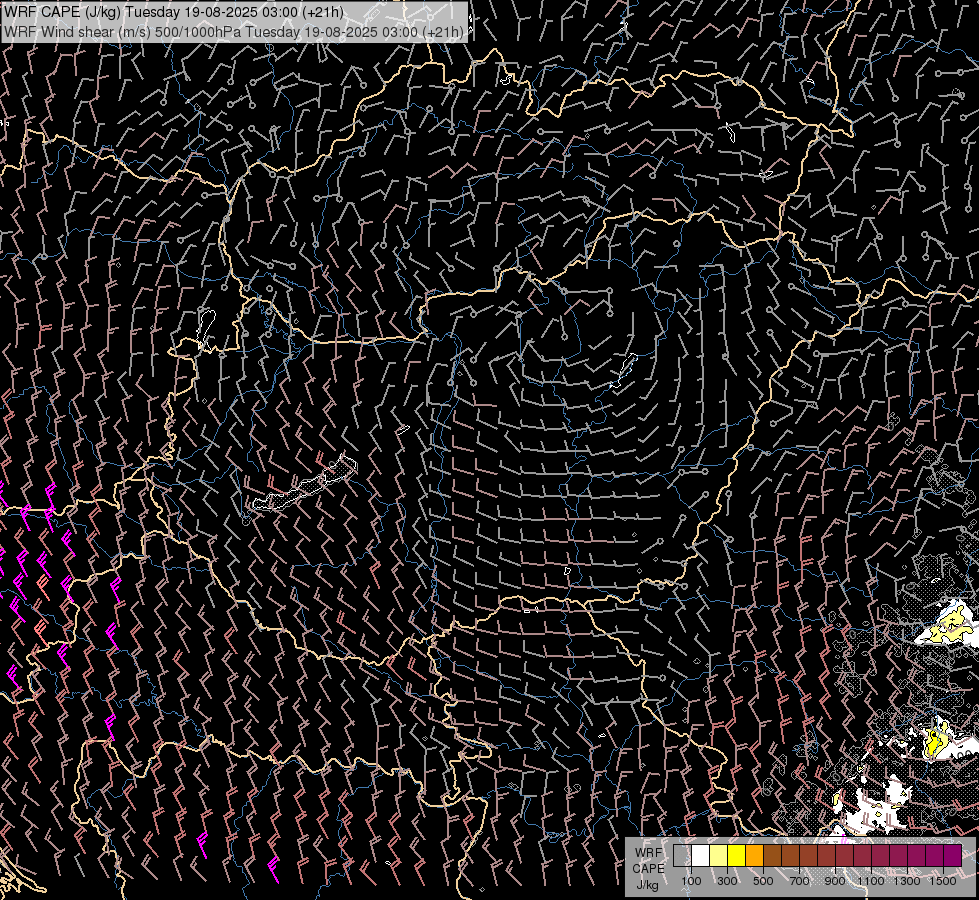This screenshot has width=979, height=900.
Task: Click the bright yellow legend swatch
Action: [x=737, y=855]
